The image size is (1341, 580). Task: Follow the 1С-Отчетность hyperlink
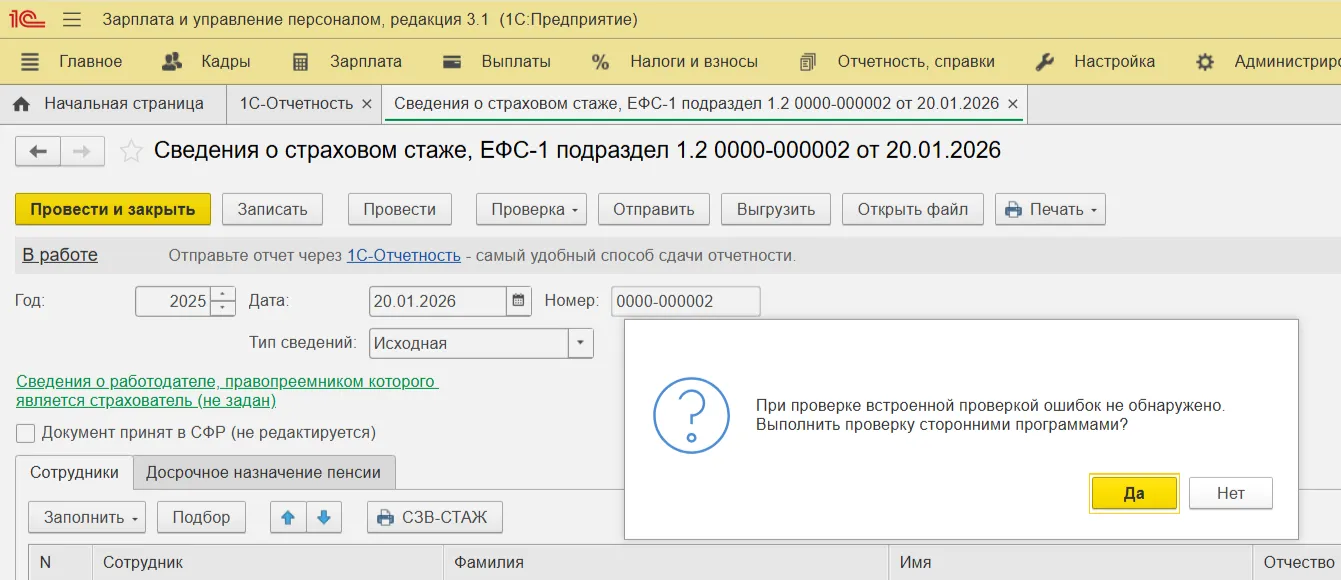coord(403,255)
